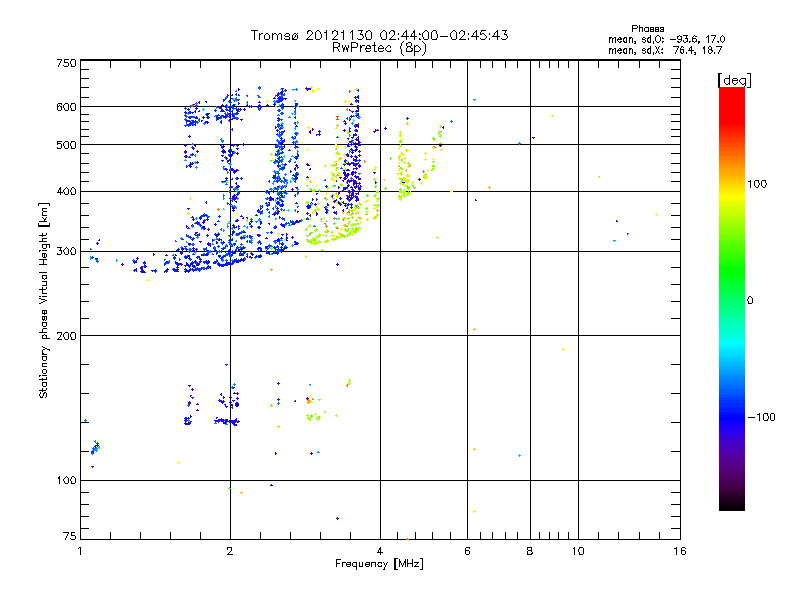
Task: Select the 'mean, sd,O: -93.6, 17.0' line
Action: pos(666,39)
